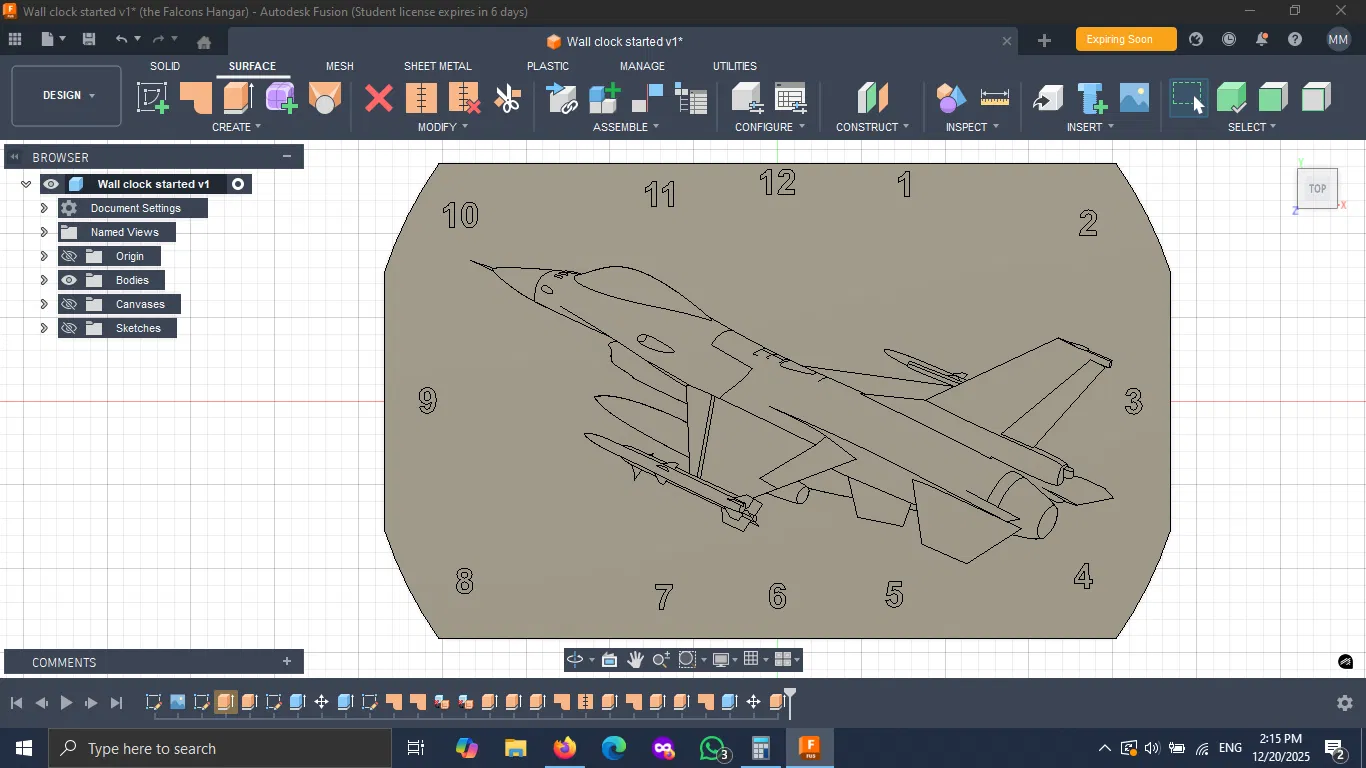Screen dimensions: 1366x768
Task: Go to the Home tab icon
Action: [x=204, y=41]
